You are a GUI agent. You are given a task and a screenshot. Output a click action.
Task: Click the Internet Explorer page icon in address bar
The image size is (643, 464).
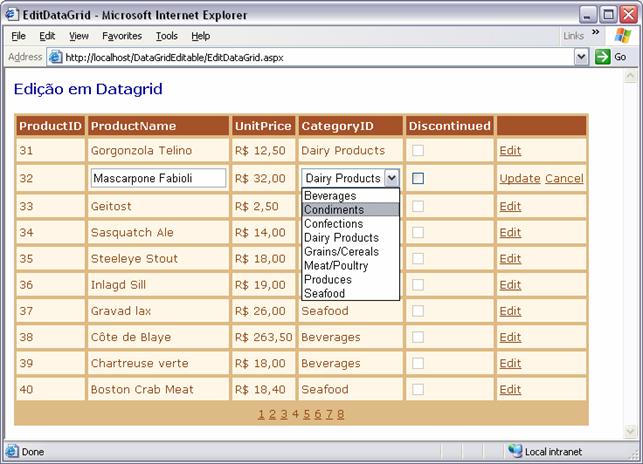(55, 57)
